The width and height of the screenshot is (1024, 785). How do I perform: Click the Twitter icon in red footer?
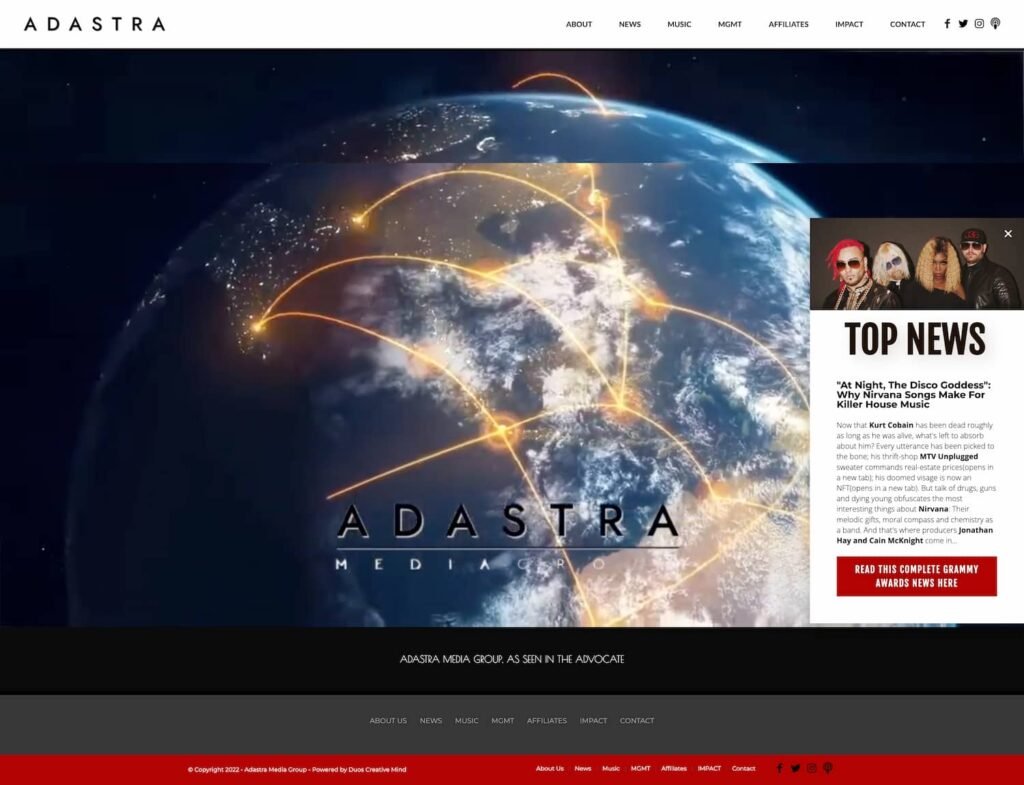796,769
